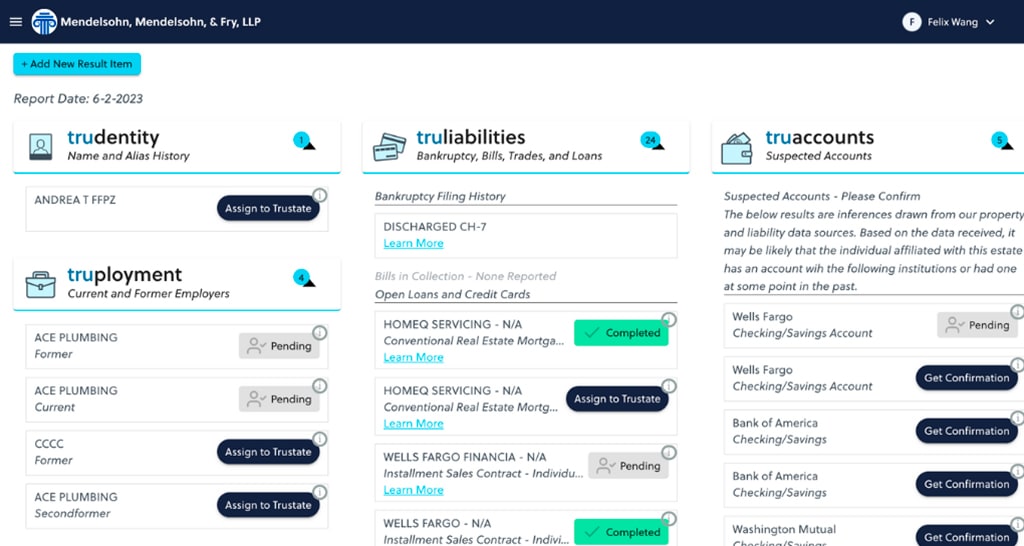Open info icon for ANDREA T FFPZ
1024x546 pixels.
click(x=319, y=196)
